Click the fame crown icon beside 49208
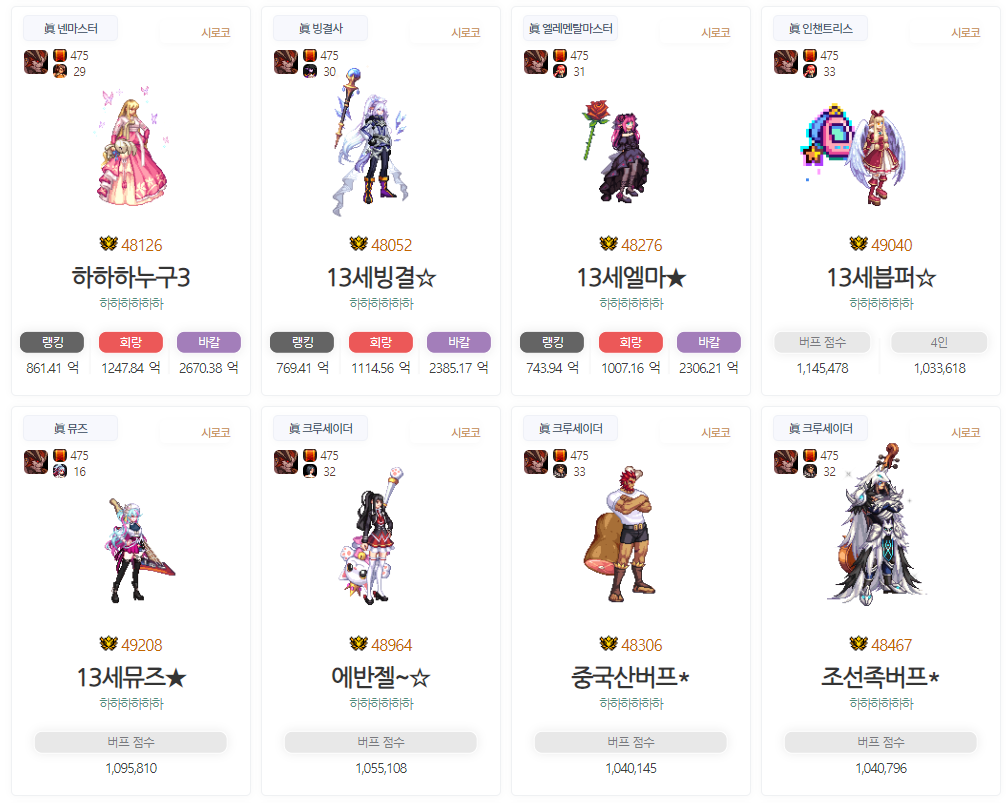Image resolution: width=1006 pixels, height=803 pixels. [x=108, y=644]
